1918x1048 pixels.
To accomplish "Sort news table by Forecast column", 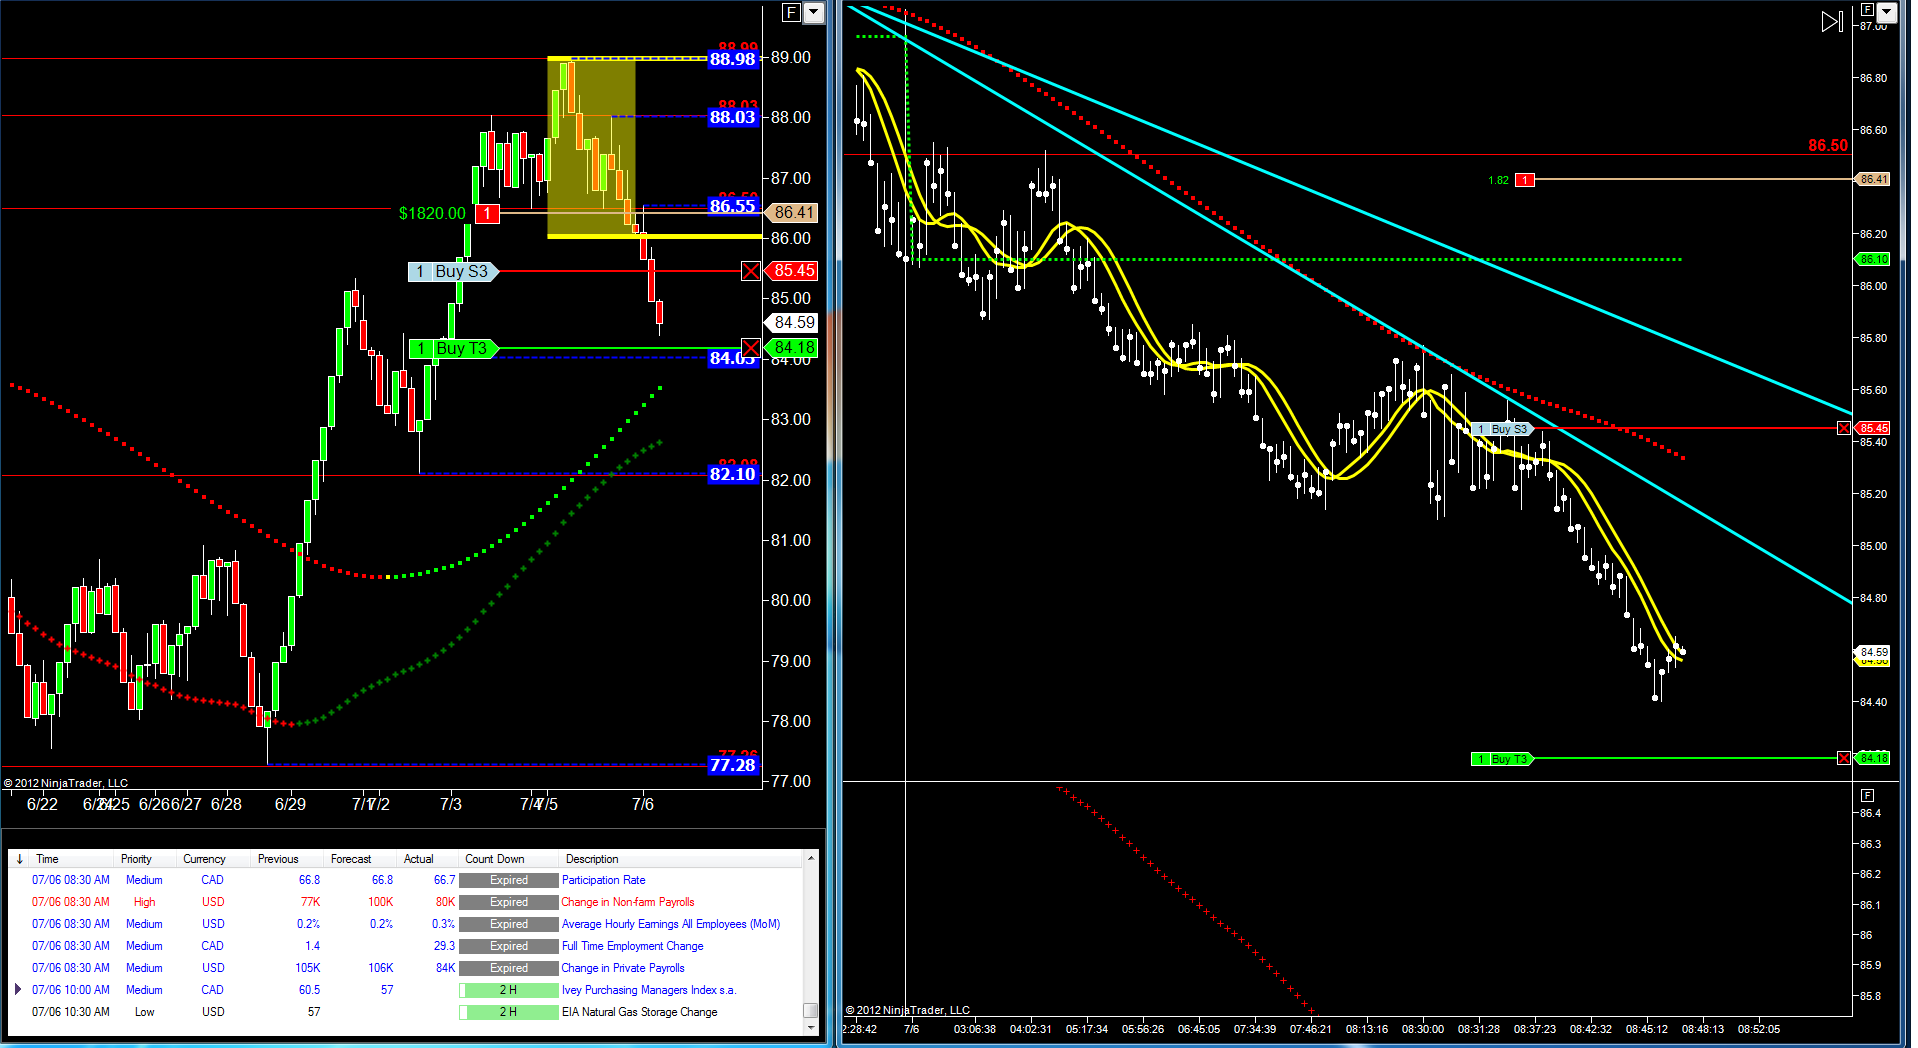I will pos(351,859).
